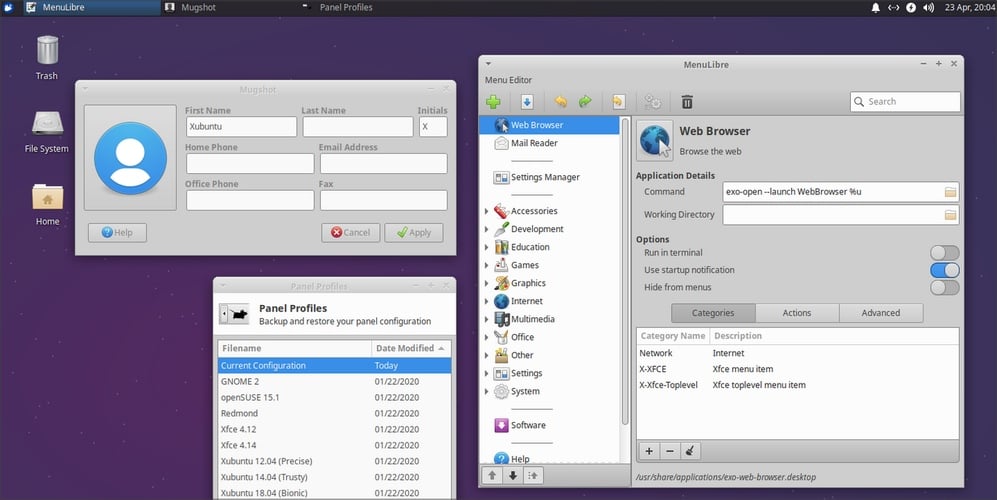Image resolution: width=997 pixels, height=500 pixels.
Task: Click the folder browse icon in Command field
Action: 950,191
